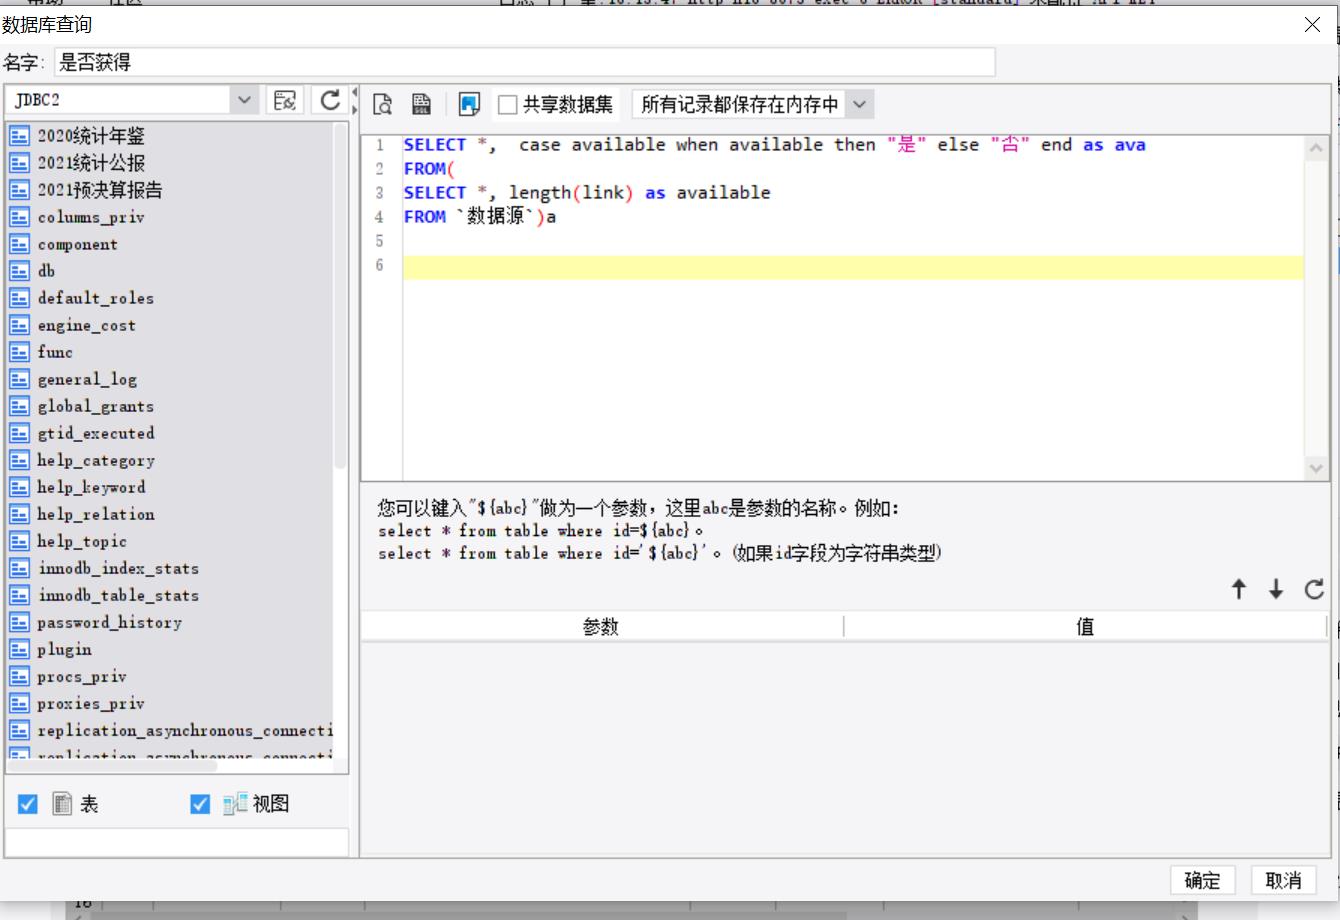Select the component table
This screenshot has width=1340, height=920.
pyautogui.click(x=77, y=244)
